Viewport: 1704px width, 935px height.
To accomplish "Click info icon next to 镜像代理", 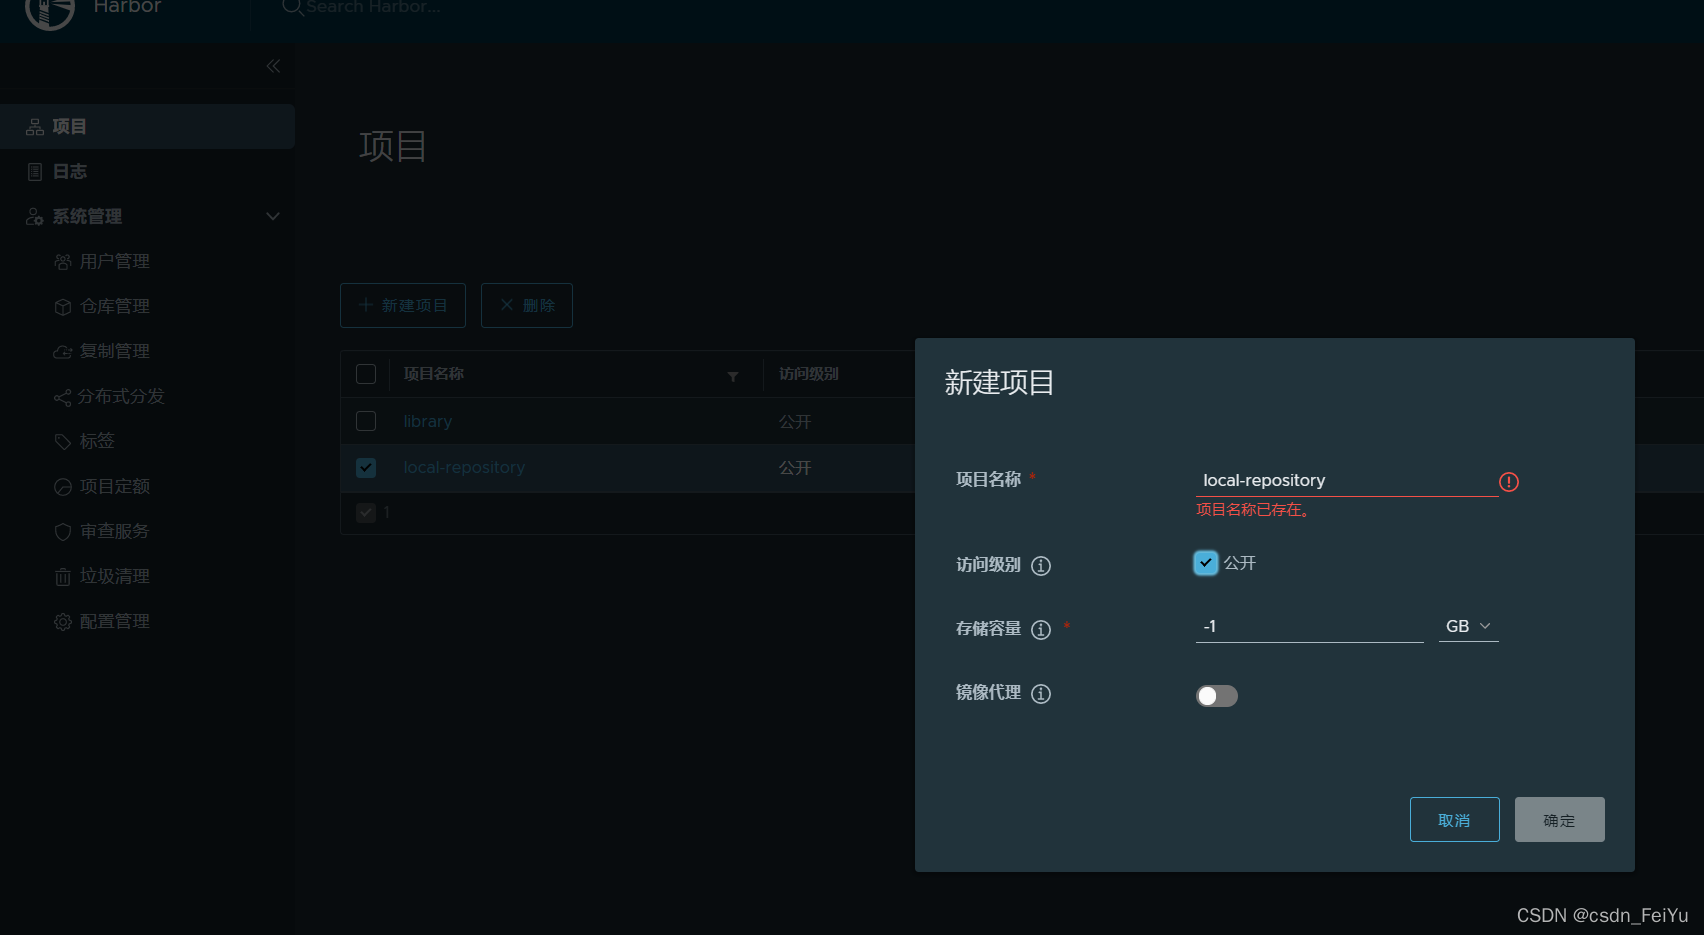I will point(1041,694).
